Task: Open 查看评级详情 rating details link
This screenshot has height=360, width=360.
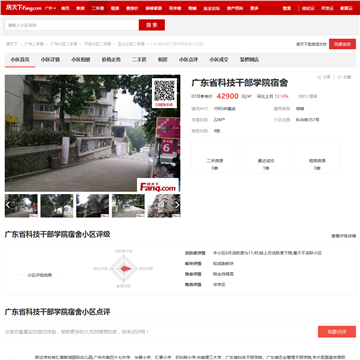Action: point(343,236)
